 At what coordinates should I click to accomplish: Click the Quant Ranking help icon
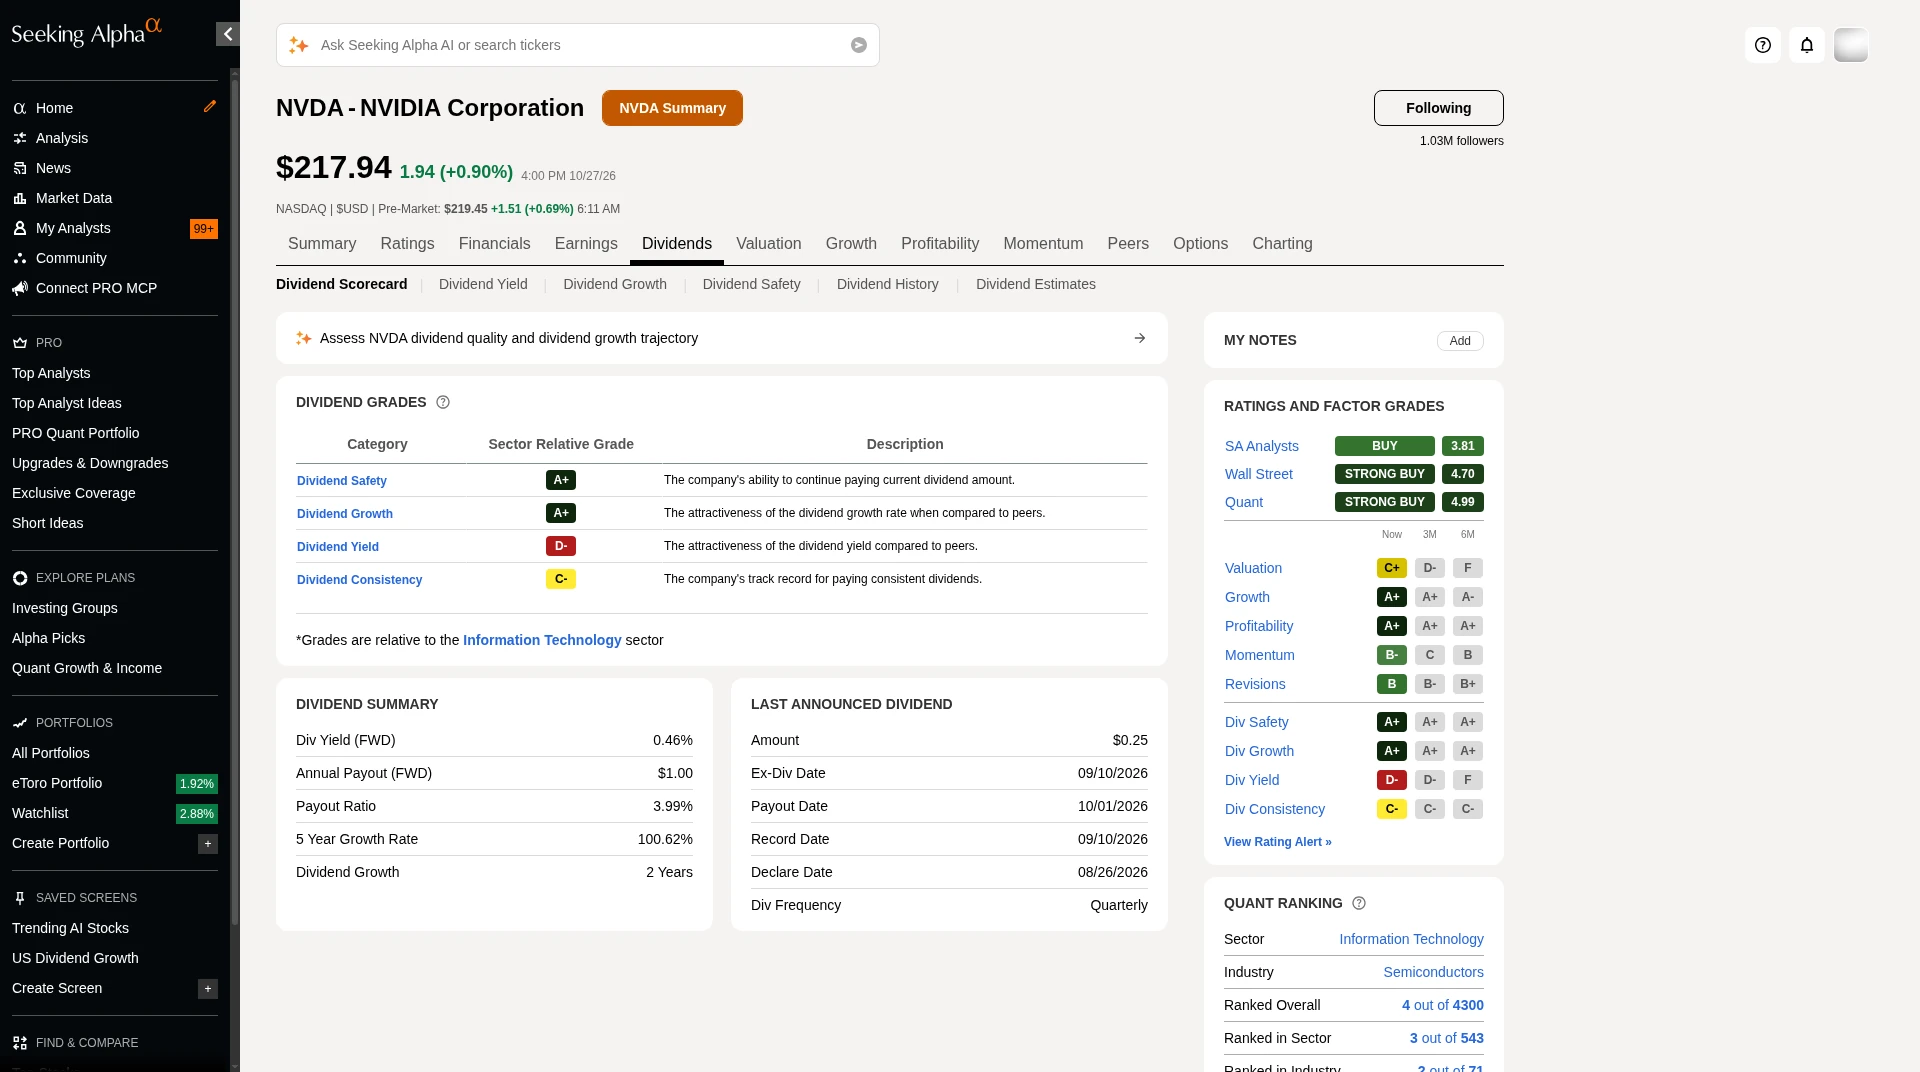tap(1359, 903)
